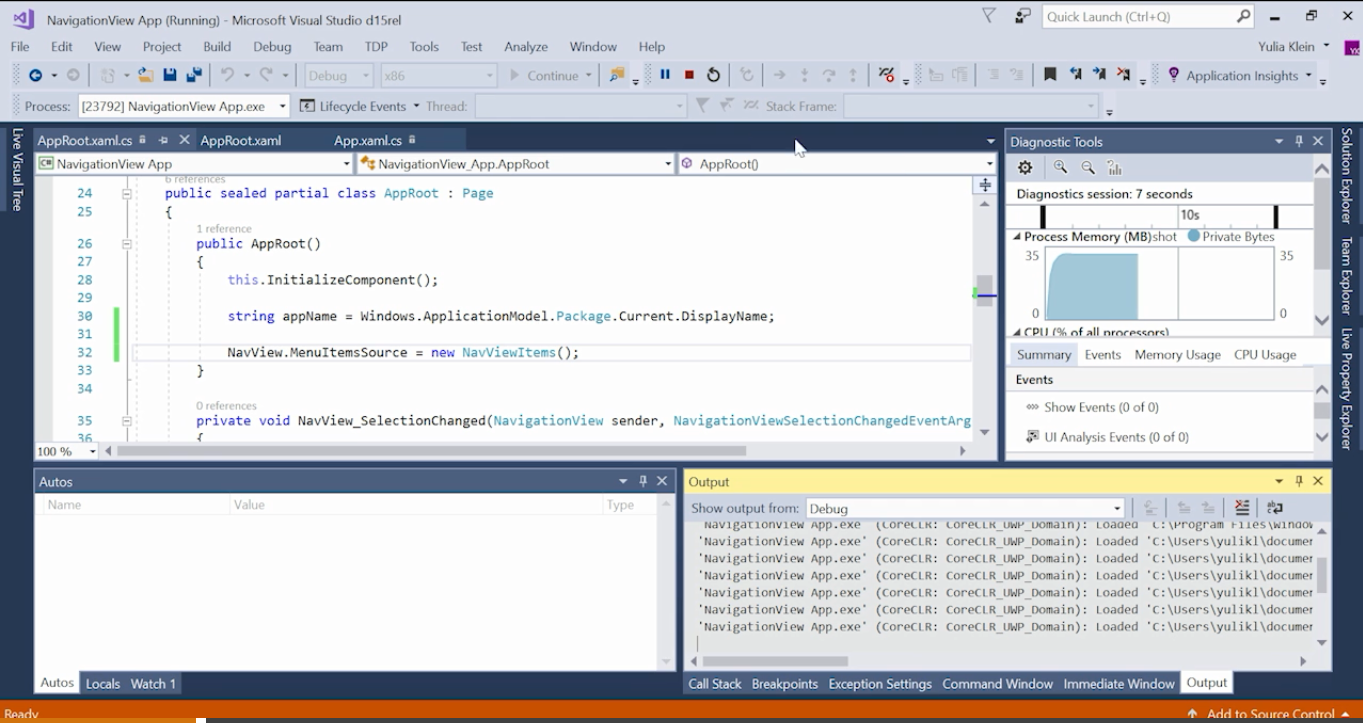The height and width of the screenshot is (723, 1363).
Task: Click the Save All icon
Action: pos(194,75)
